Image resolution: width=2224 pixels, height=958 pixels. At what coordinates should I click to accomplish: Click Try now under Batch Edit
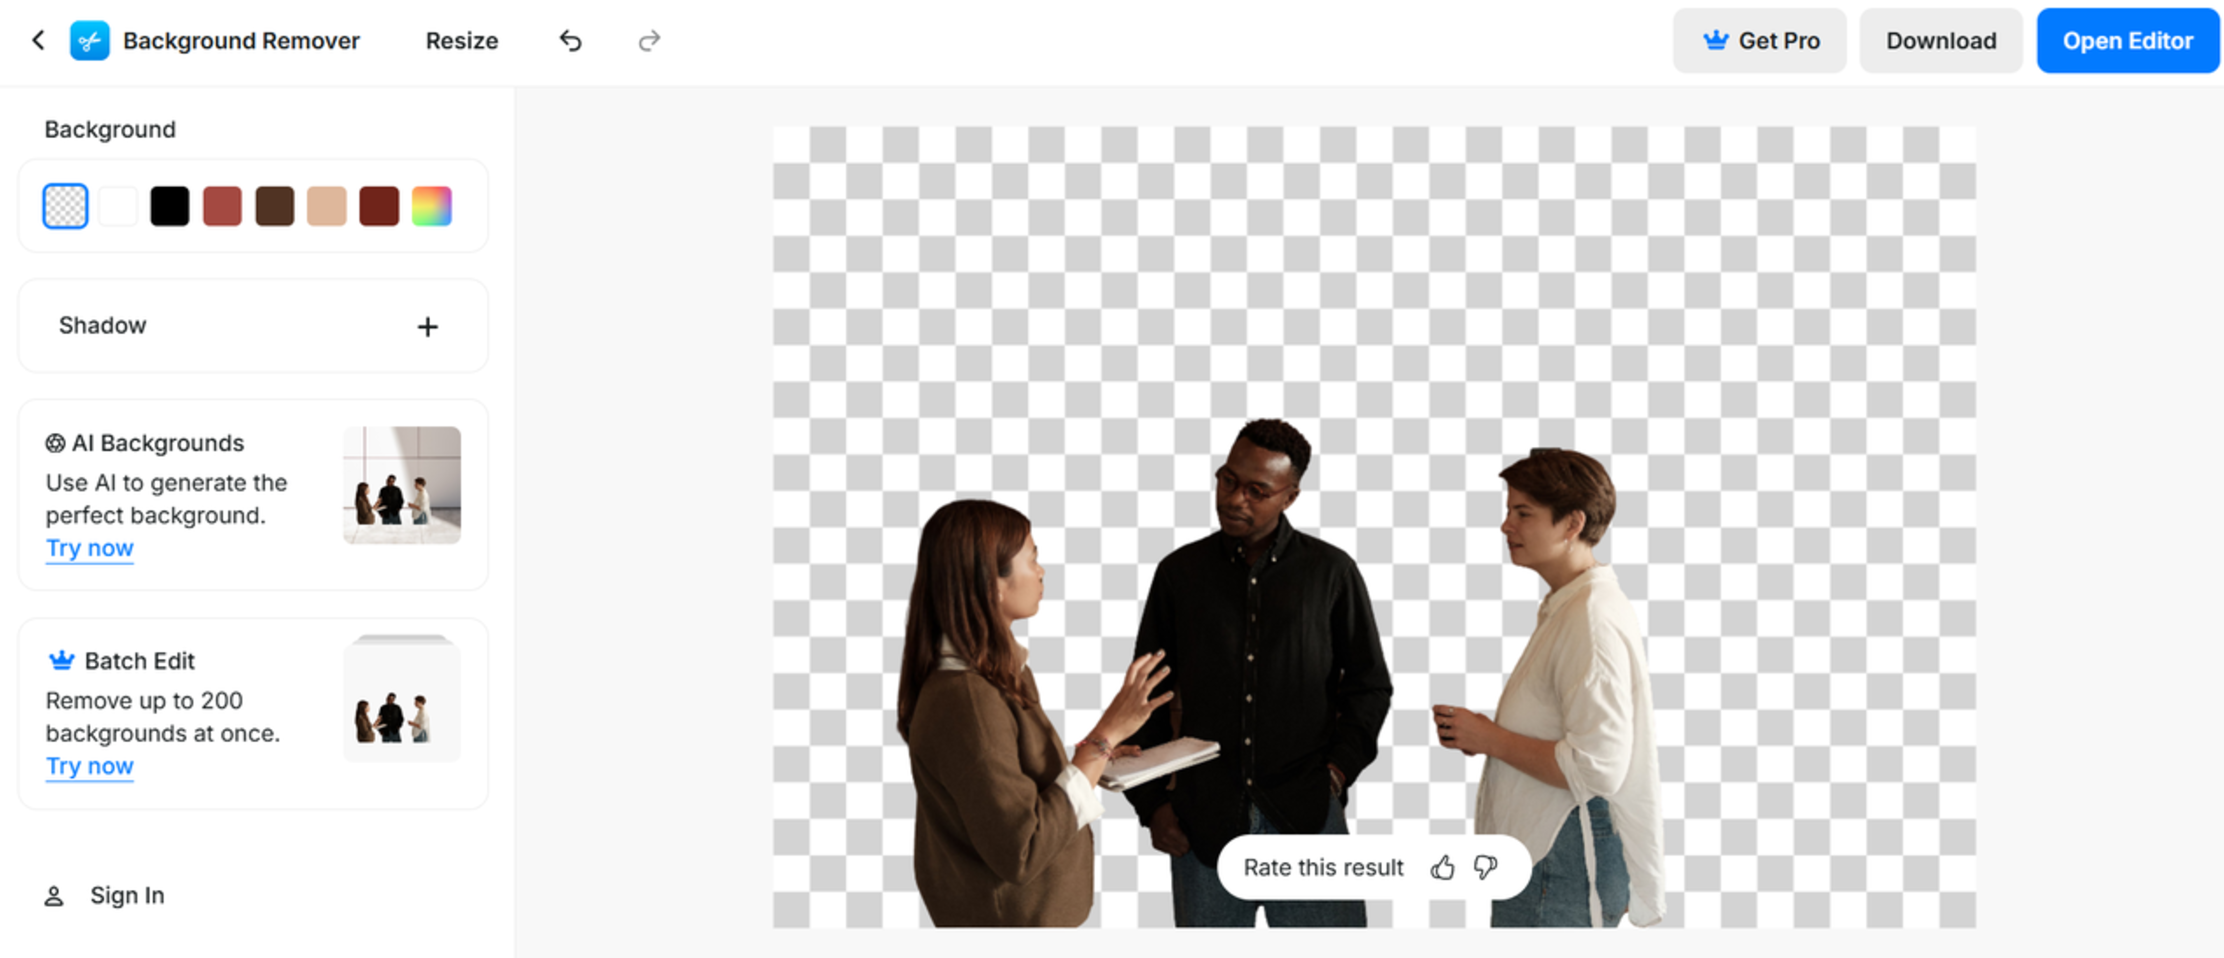pos(89,766)
